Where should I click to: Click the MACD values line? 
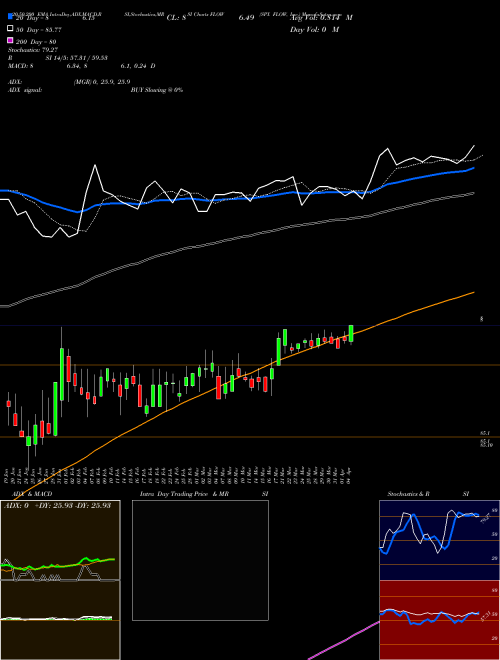tap(82, 66)
